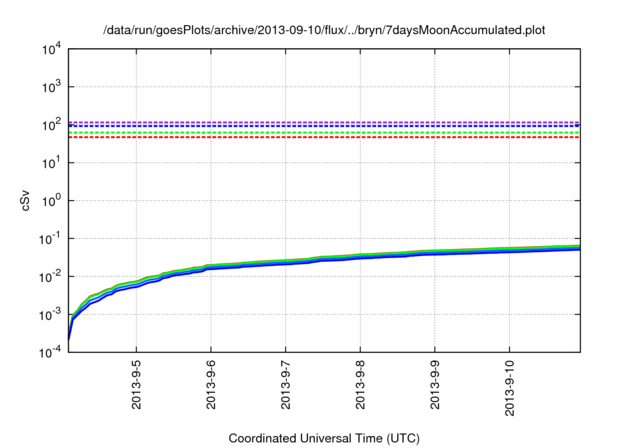Click the Coordinated Universal Time (UTC) axis label

(324, 438)
